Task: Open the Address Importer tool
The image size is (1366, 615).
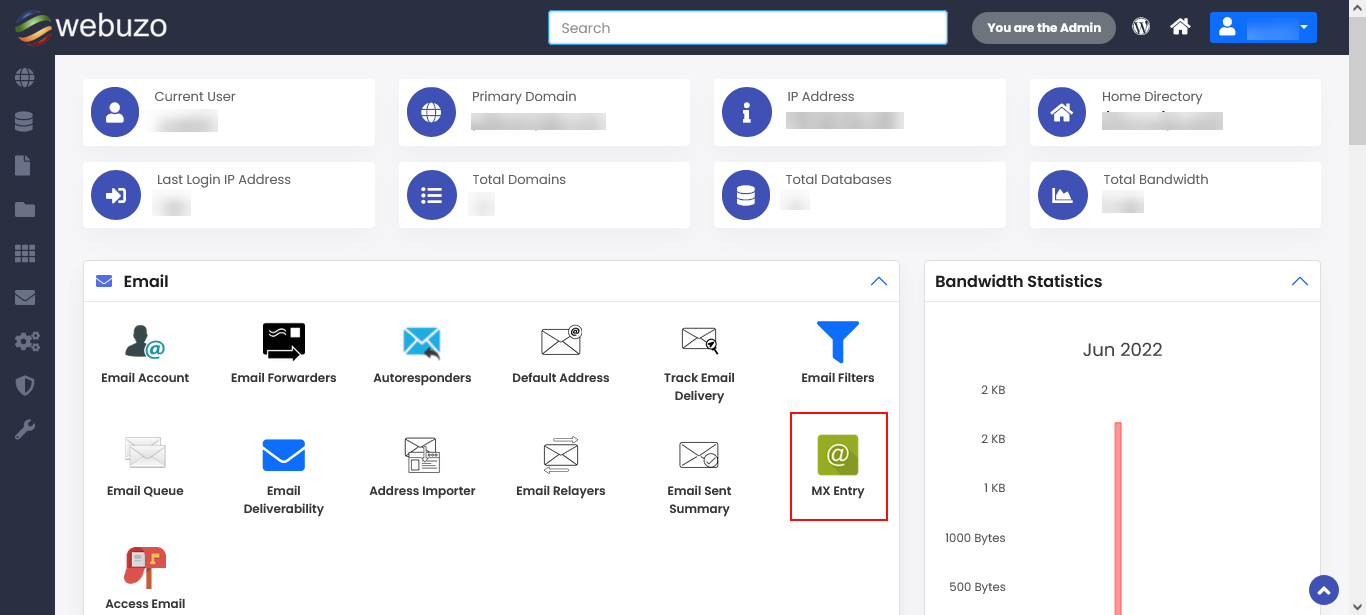Action: (422, 456)
